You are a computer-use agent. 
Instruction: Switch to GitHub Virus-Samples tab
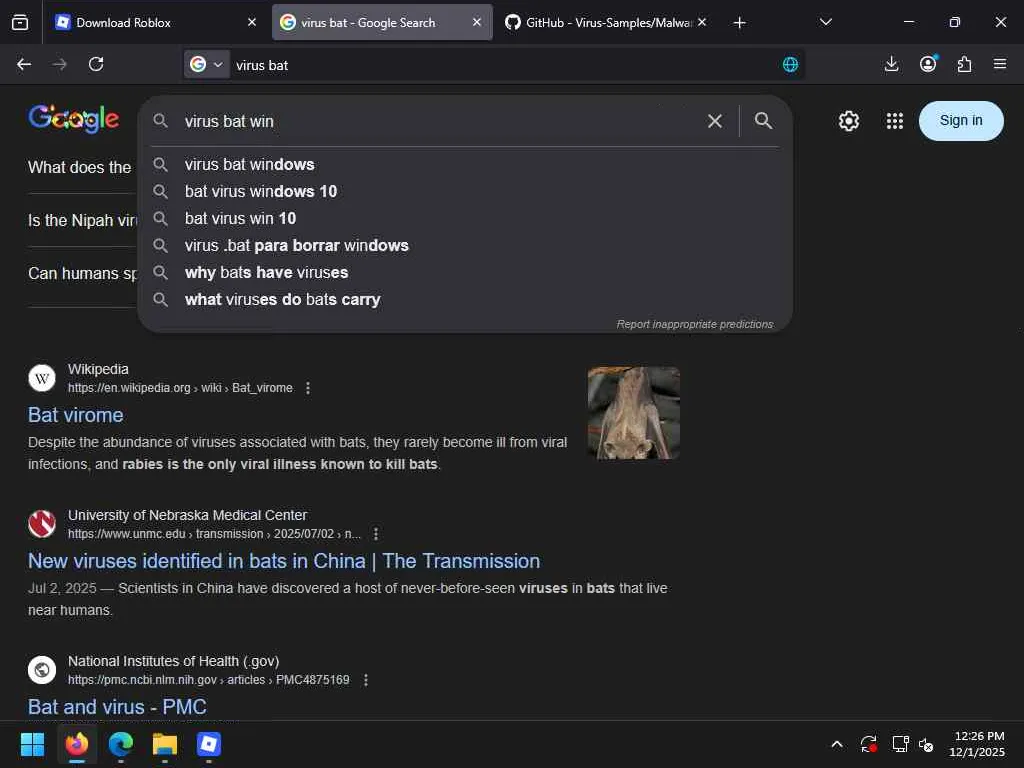(x=606, y=23)
